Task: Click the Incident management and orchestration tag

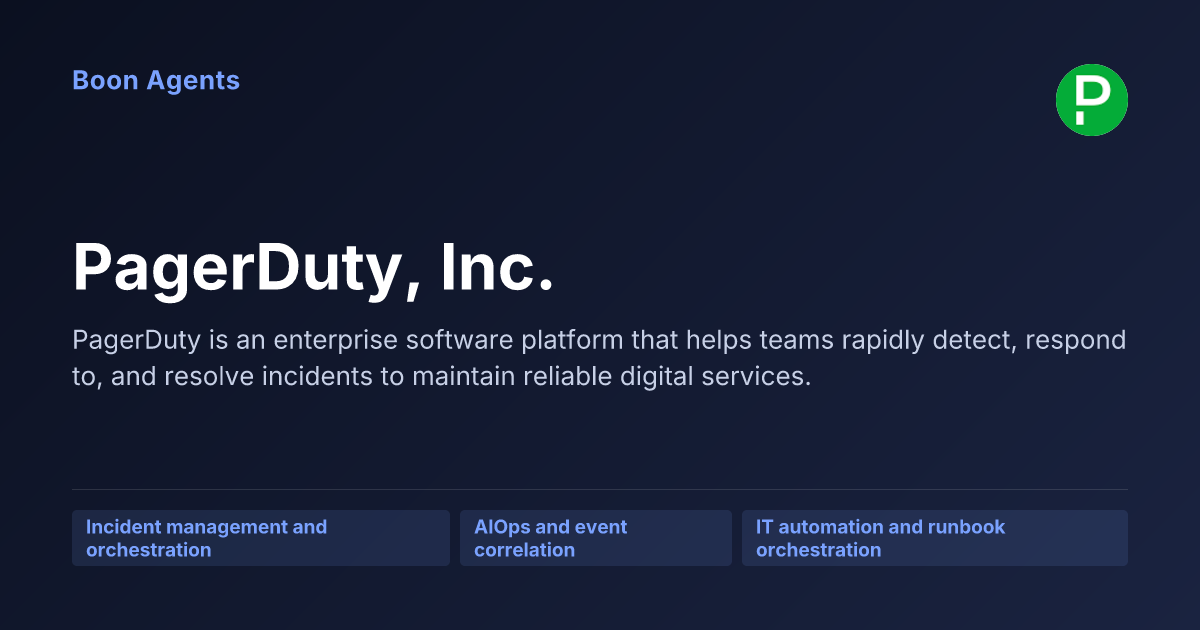Action: [x=261, y=538]
